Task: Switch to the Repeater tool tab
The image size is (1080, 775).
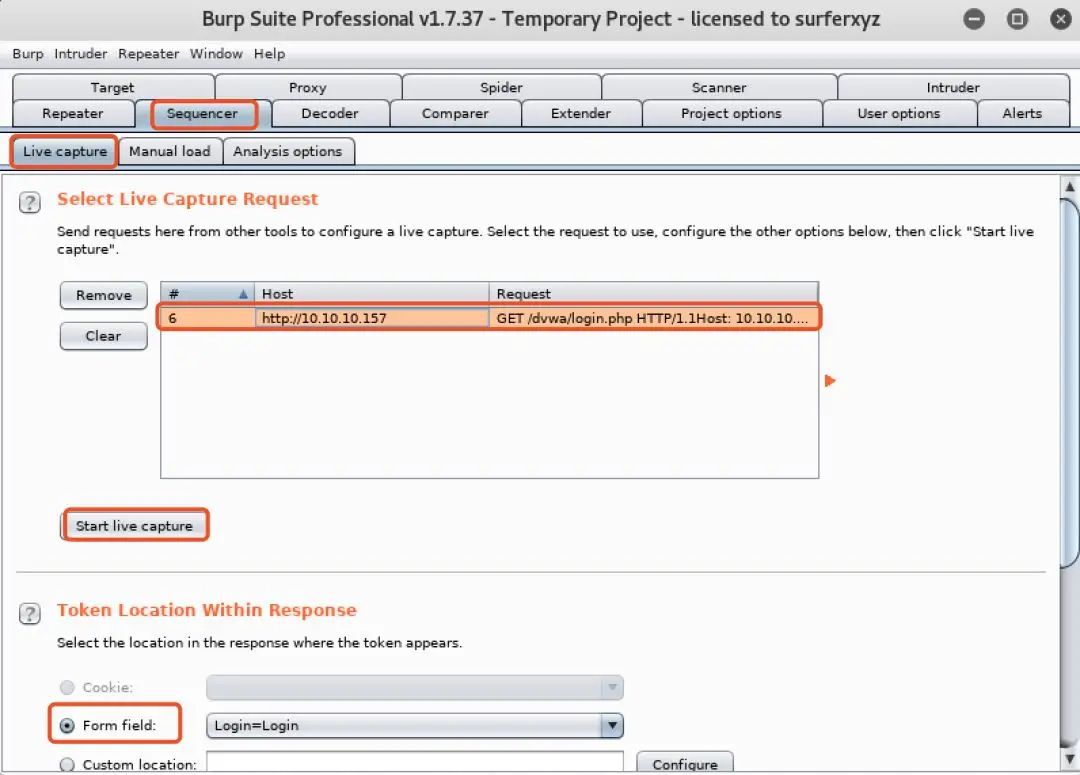Action: [x=73, y=114]
